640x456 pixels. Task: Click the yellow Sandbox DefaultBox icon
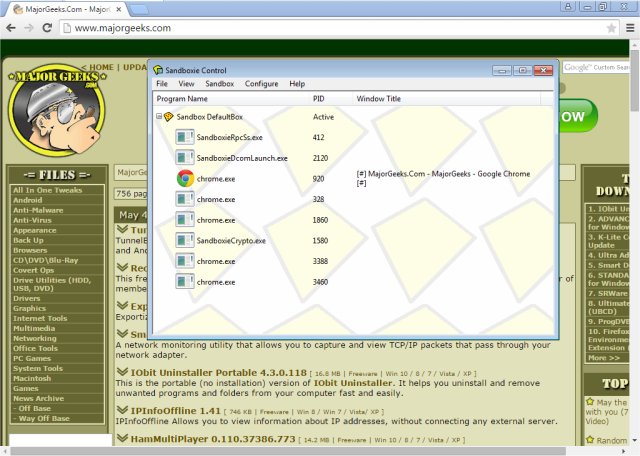[x=168, y=117]
